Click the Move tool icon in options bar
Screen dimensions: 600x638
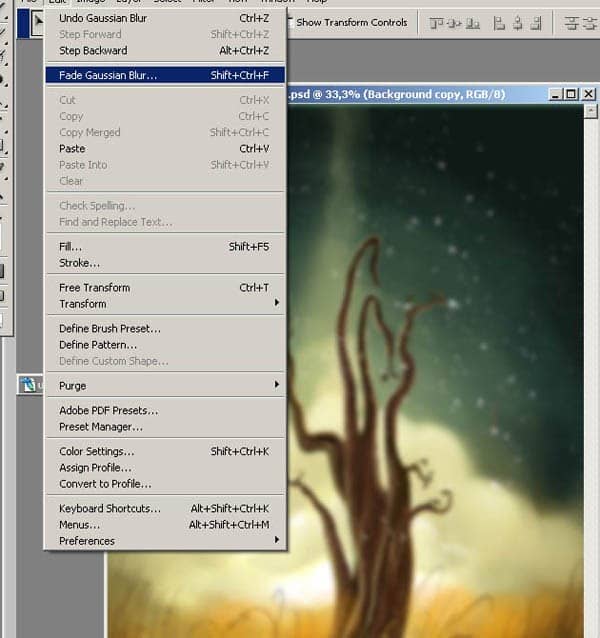click(x=37, y=24)
